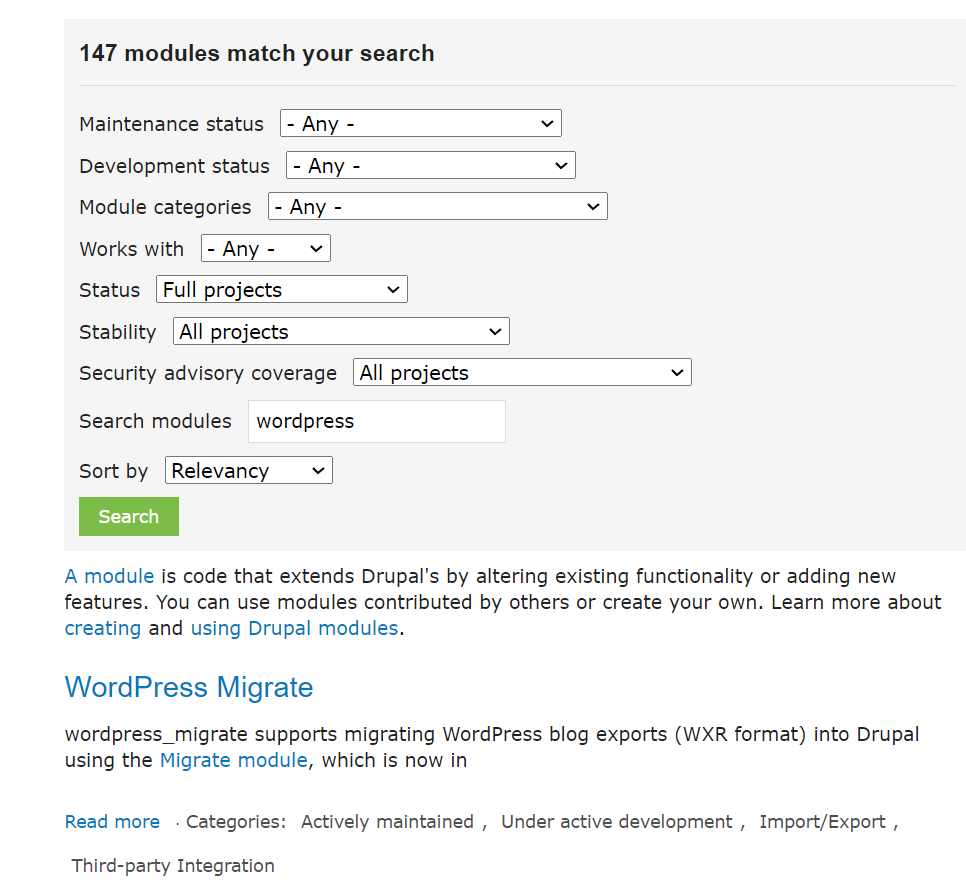Click the Security advisory coverage label
The width and height of the screenshot is (966, 886).
(208, 373)
